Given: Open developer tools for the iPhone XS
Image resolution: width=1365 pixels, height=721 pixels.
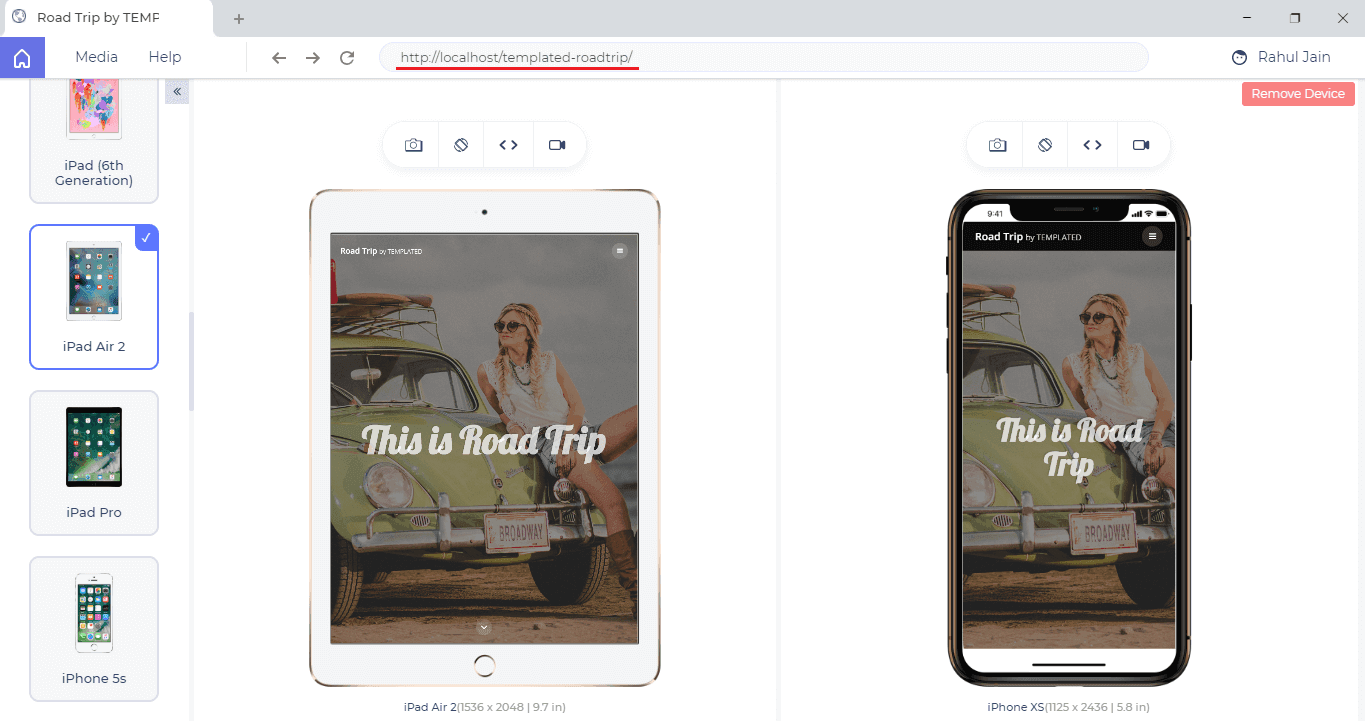Looking at the screenshot, I should click(x=1093, y=144).
